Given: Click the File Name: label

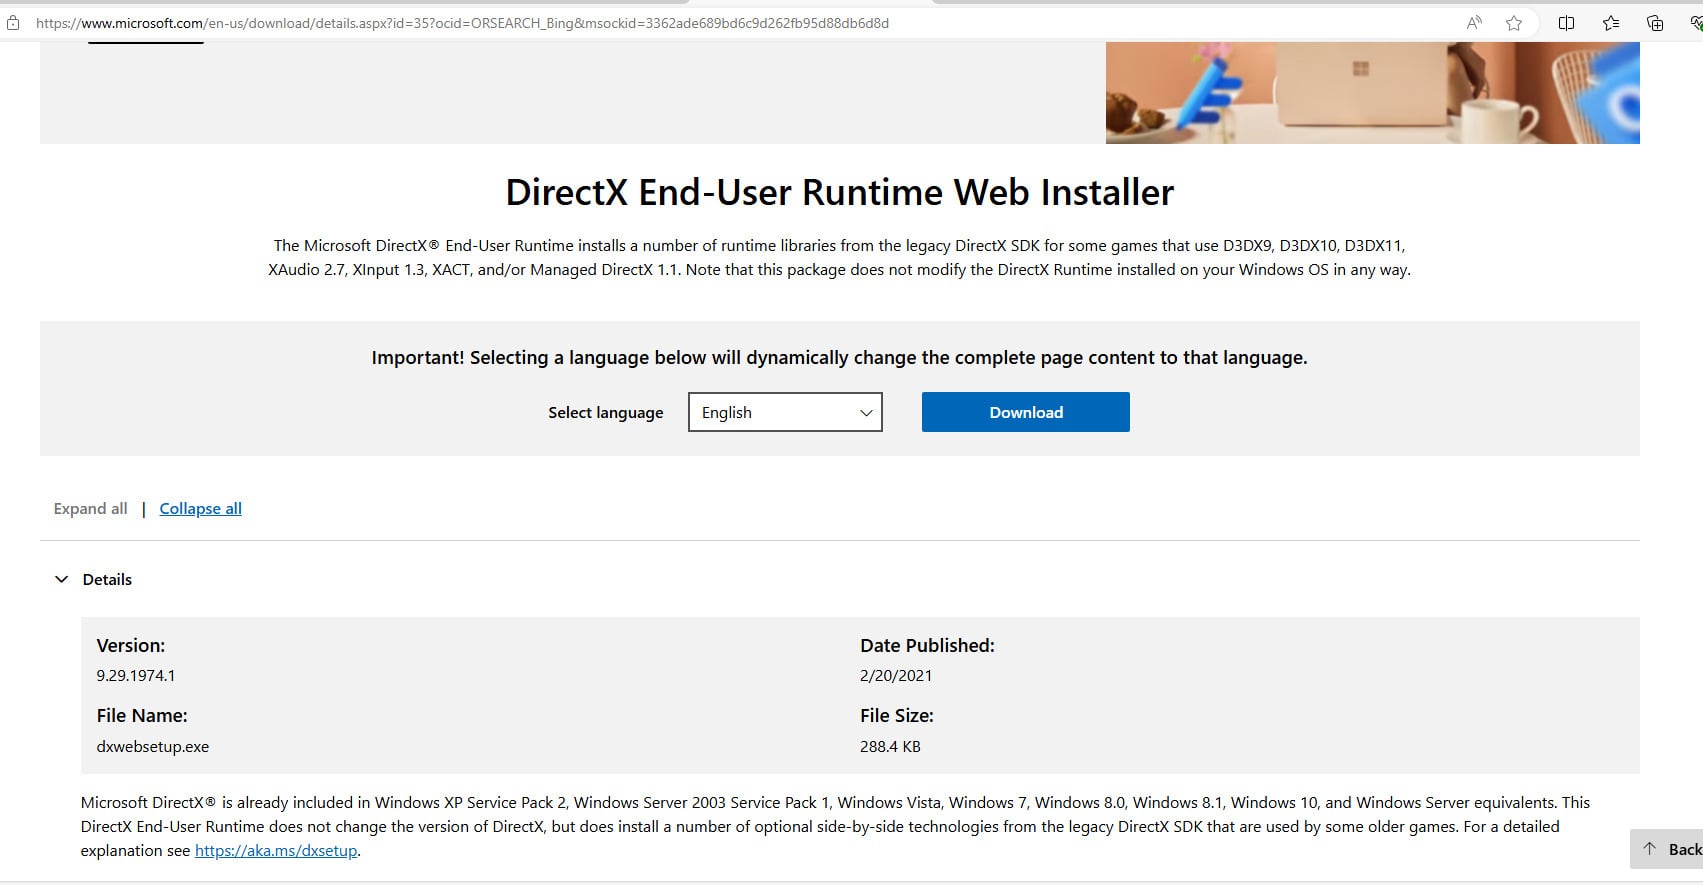Looking at the screenshot, I should 142,716.
